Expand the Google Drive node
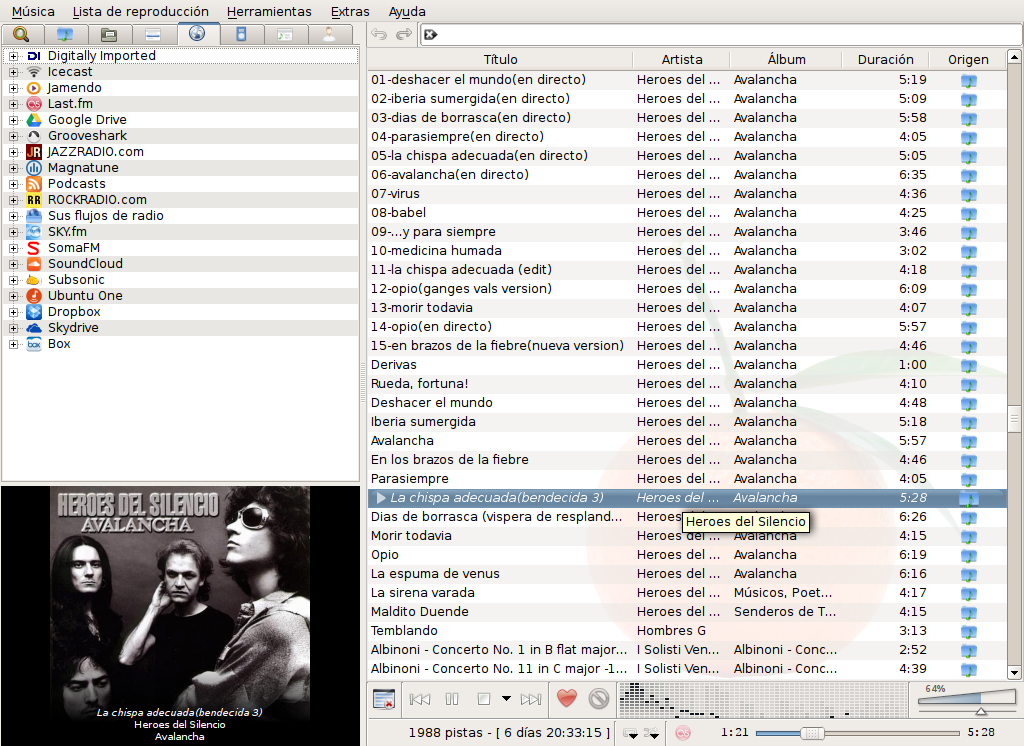 [13, 120]
